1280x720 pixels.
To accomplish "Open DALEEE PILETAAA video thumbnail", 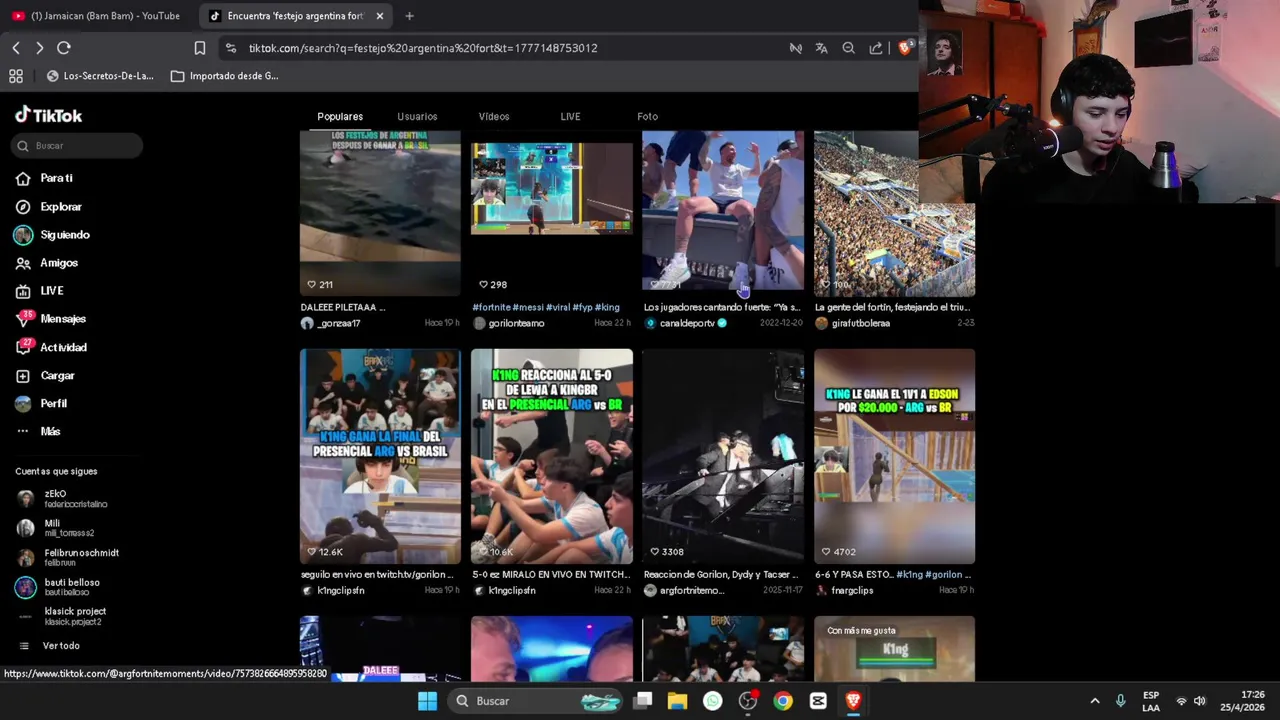I will (x=380, y=213).
